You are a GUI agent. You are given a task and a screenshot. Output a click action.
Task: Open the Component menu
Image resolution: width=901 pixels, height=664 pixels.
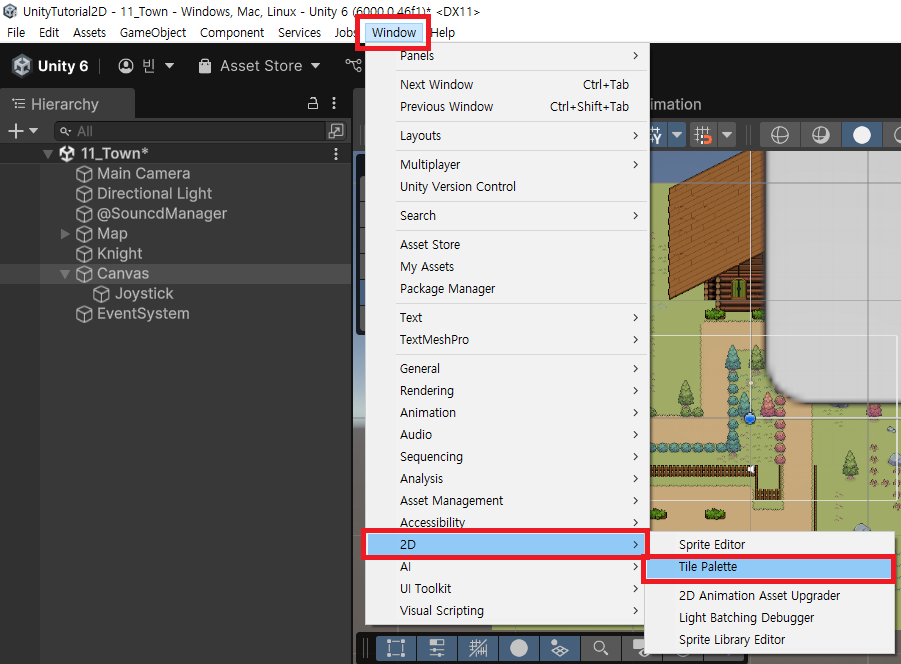(232, 33)
